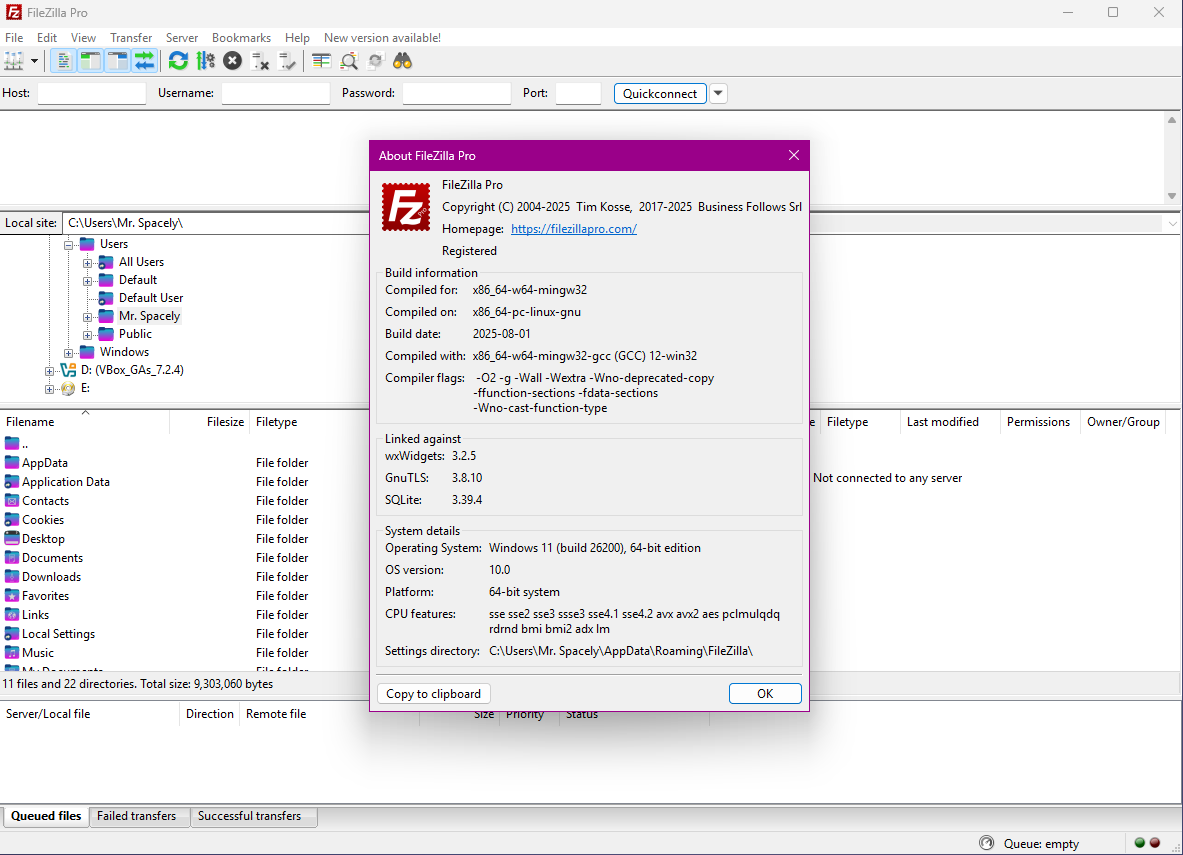Click the Copy to clipboard button
Image resolution: width=1183 pixels, height=855 pixels.
coord(433,694)
